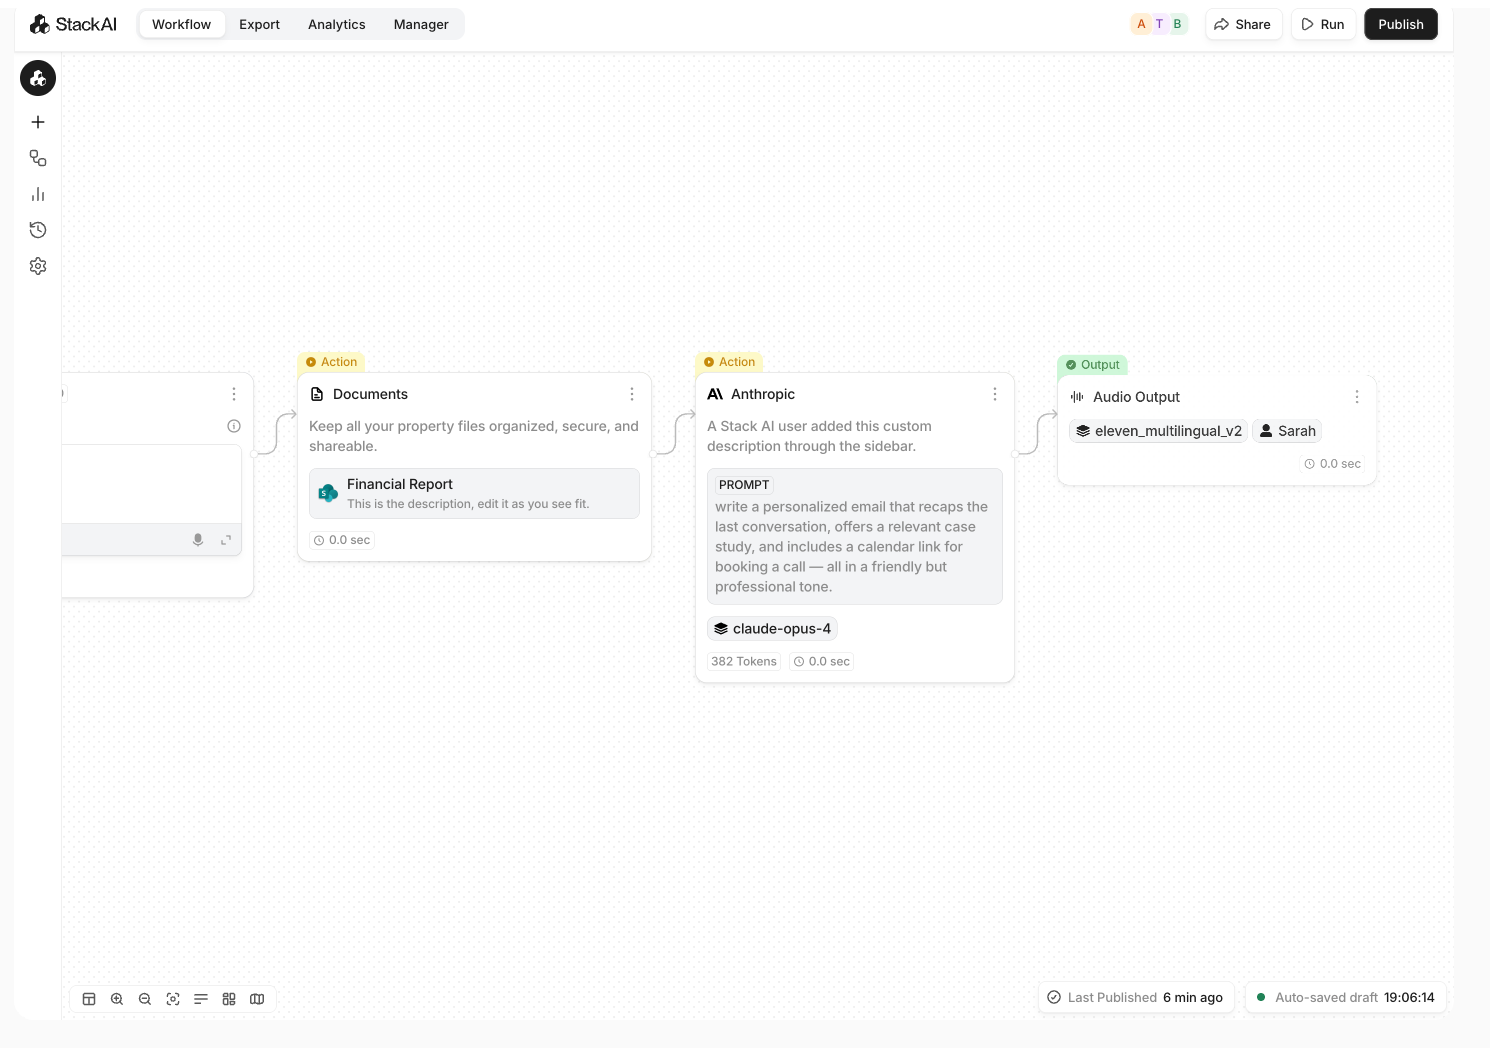The width and height of the screenshot is (1490, 1048).
Task: Select the Financial Report document item
Action: coord(474,493)
